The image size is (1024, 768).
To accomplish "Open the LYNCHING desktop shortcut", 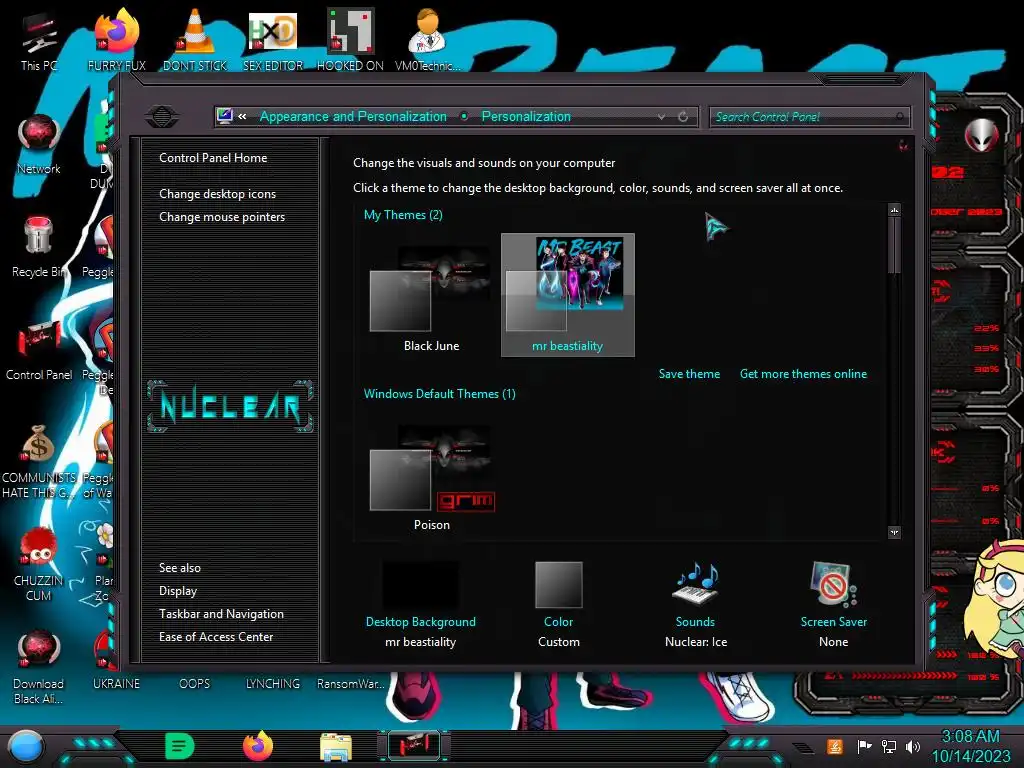I will [273, 683].
